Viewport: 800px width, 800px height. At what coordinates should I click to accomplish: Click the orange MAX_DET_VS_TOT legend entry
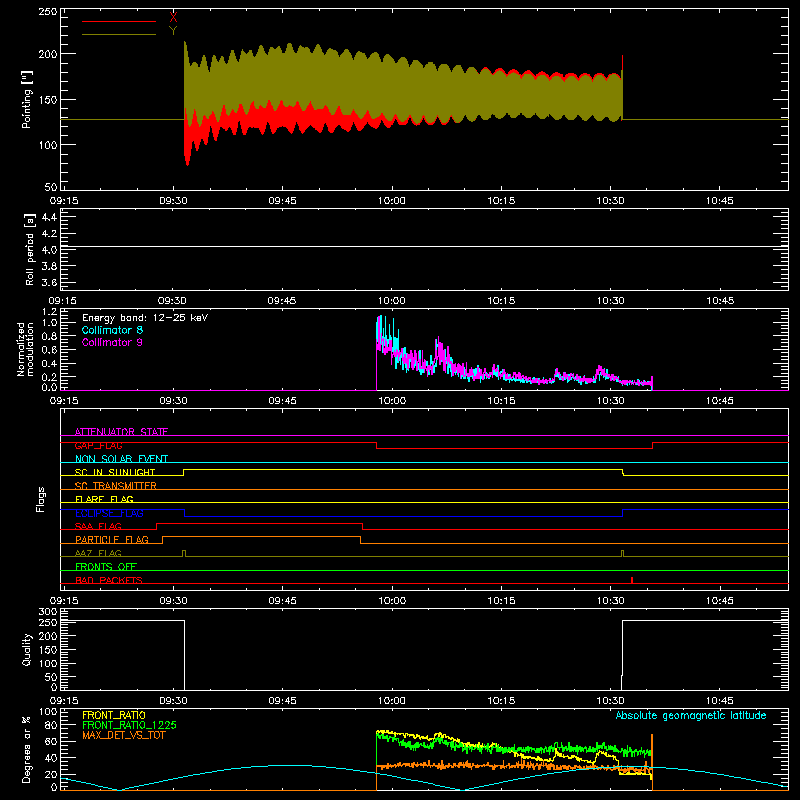124,735
